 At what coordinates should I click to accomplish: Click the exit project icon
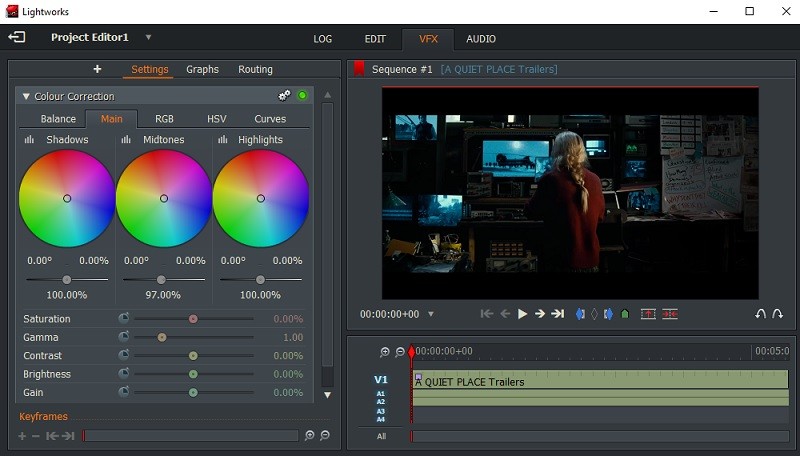pos(16,37)
